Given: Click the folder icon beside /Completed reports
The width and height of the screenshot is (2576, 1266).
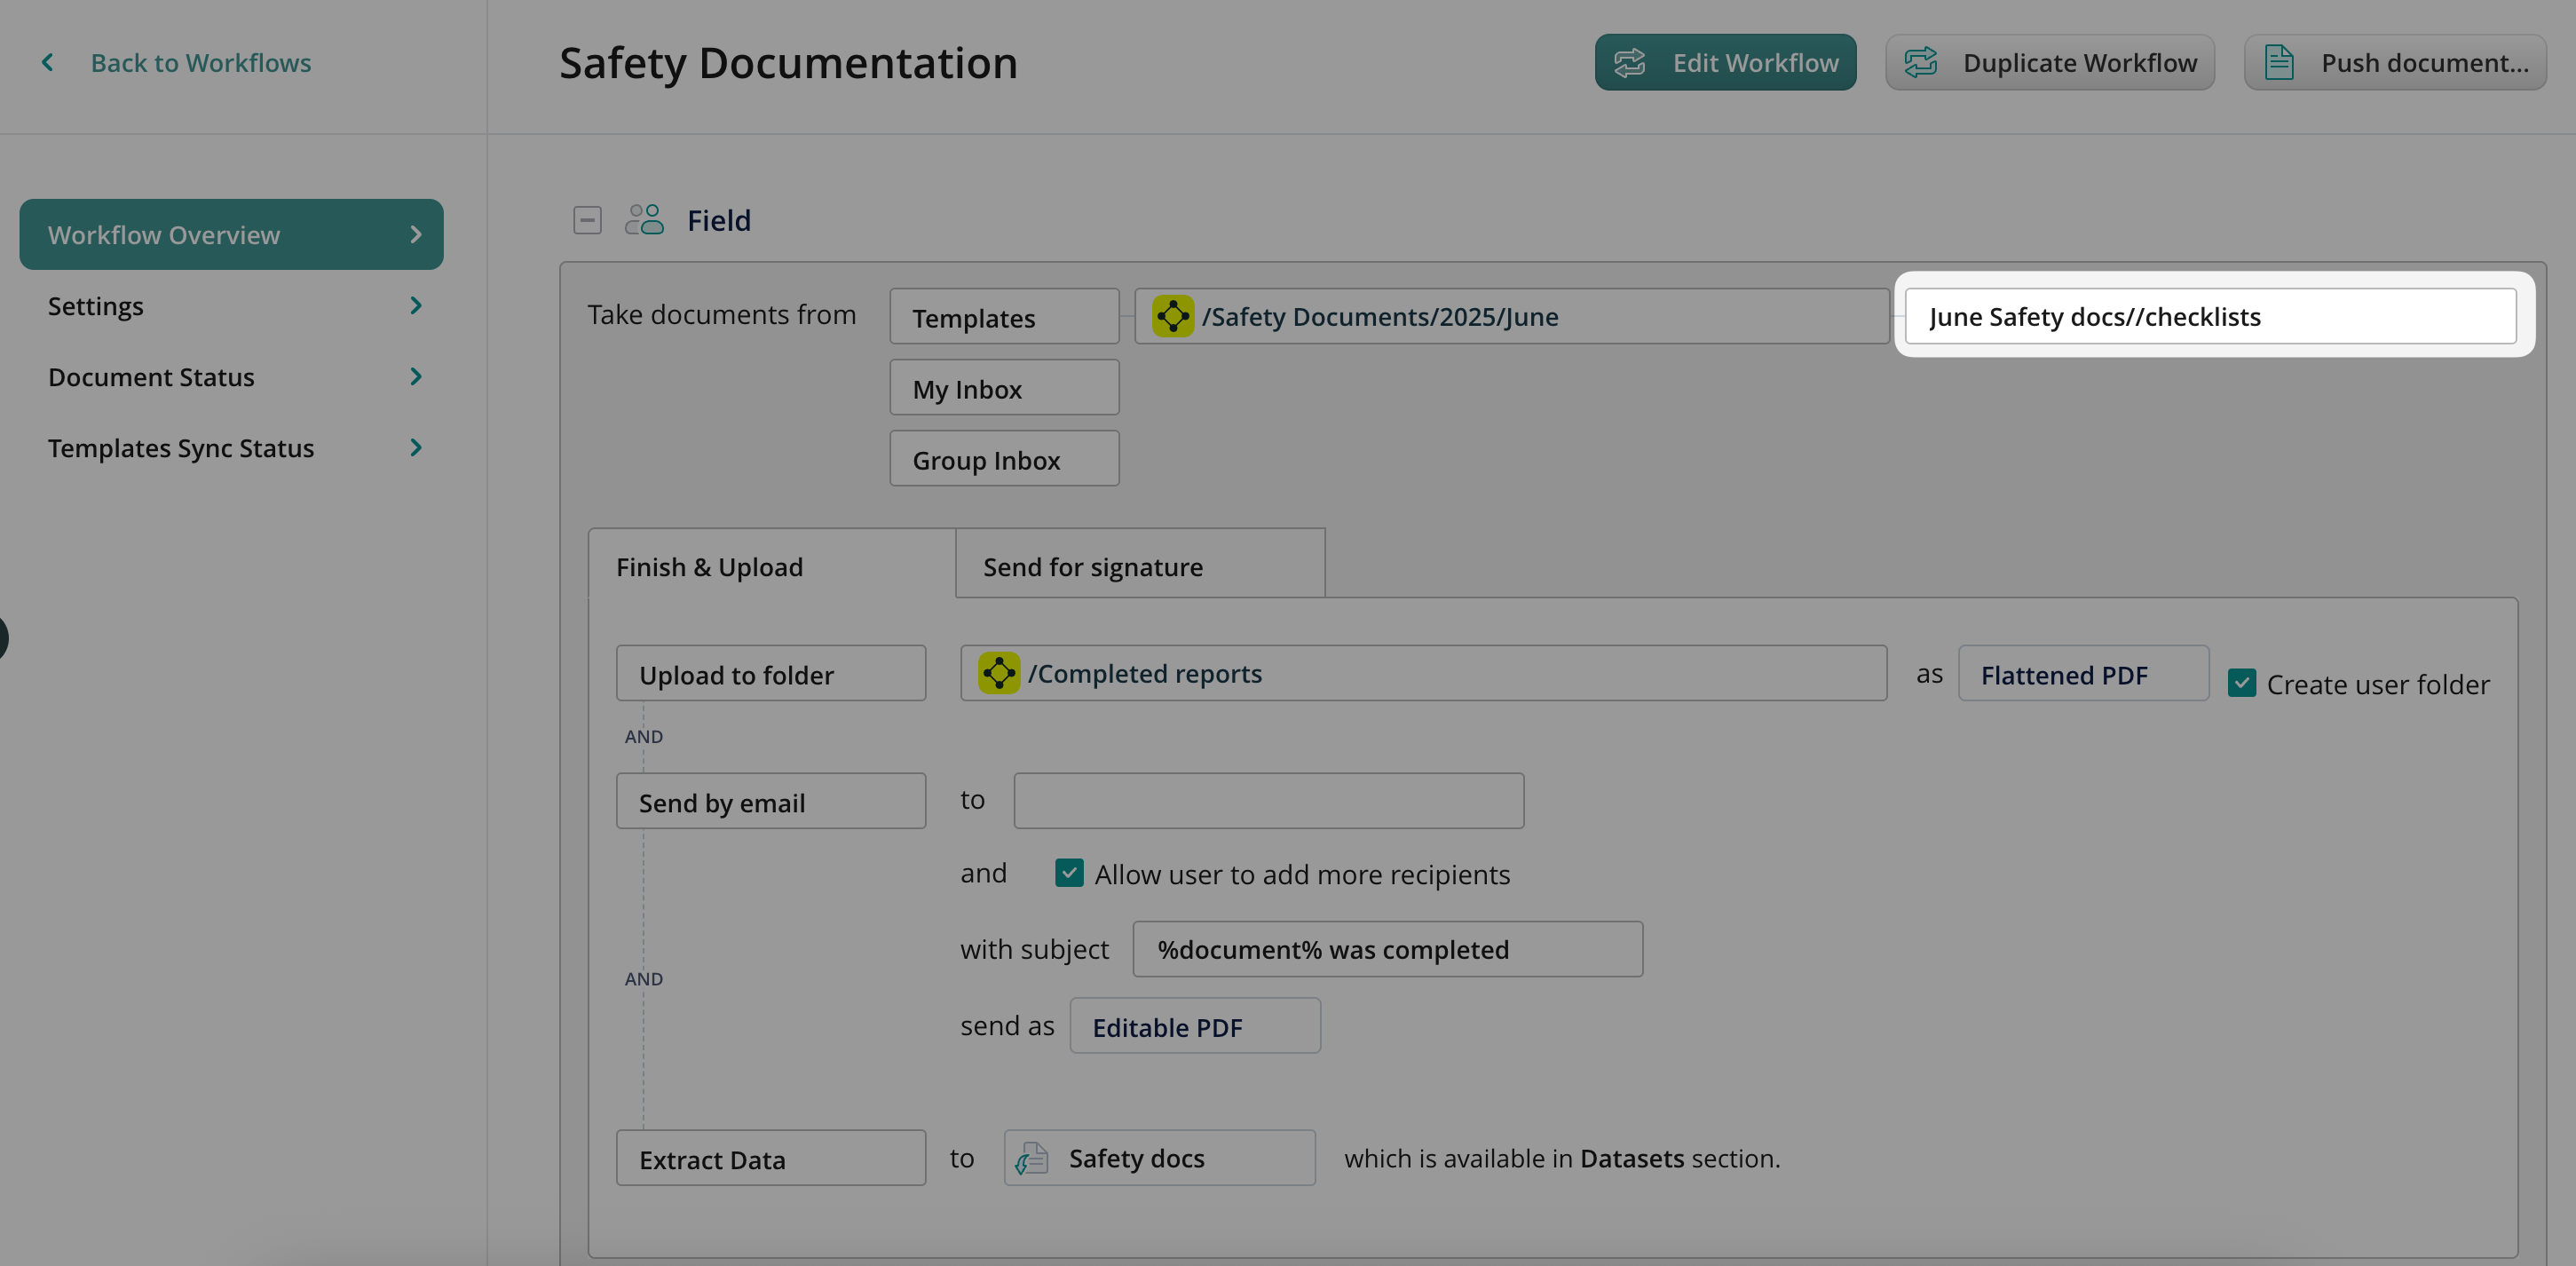Looking at the screenshot, I should click(998, 673).
